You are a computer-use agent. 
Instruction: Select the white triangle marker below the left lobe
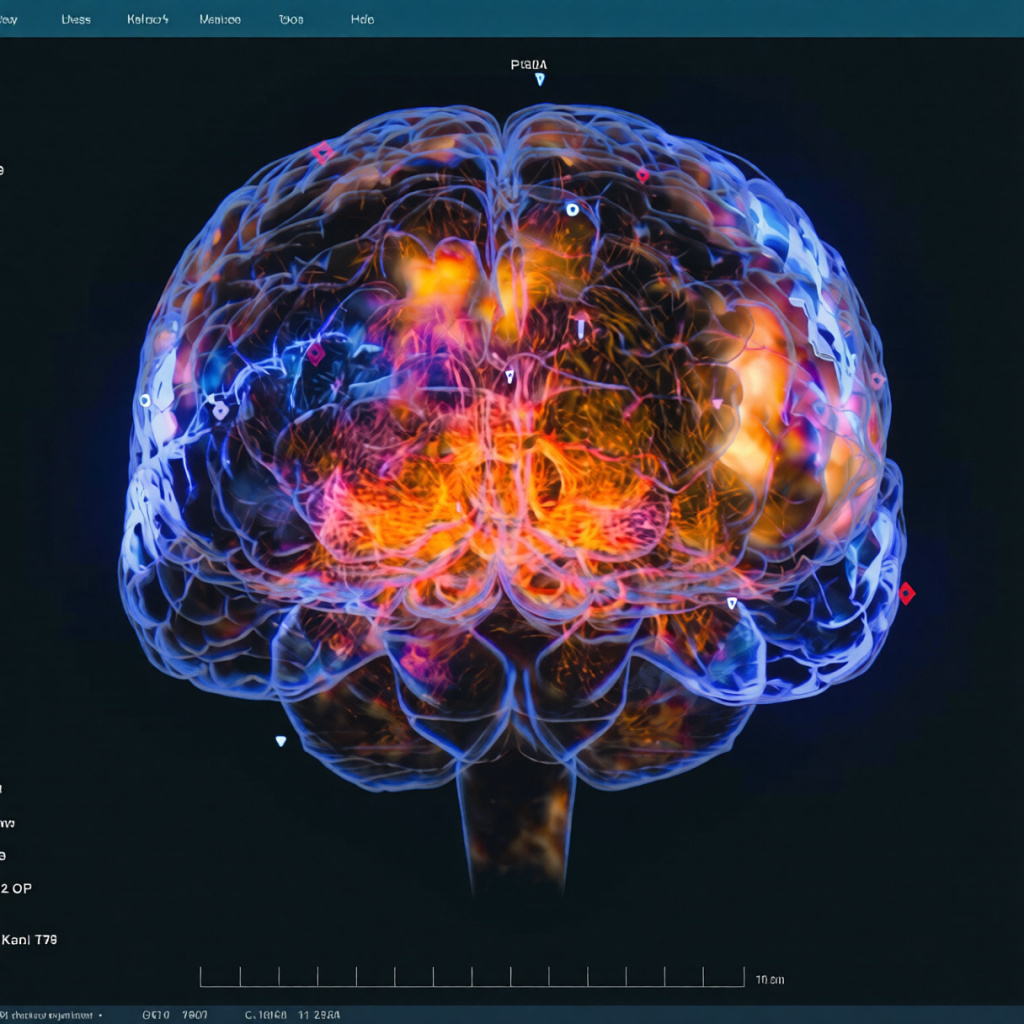click(281, 741)
